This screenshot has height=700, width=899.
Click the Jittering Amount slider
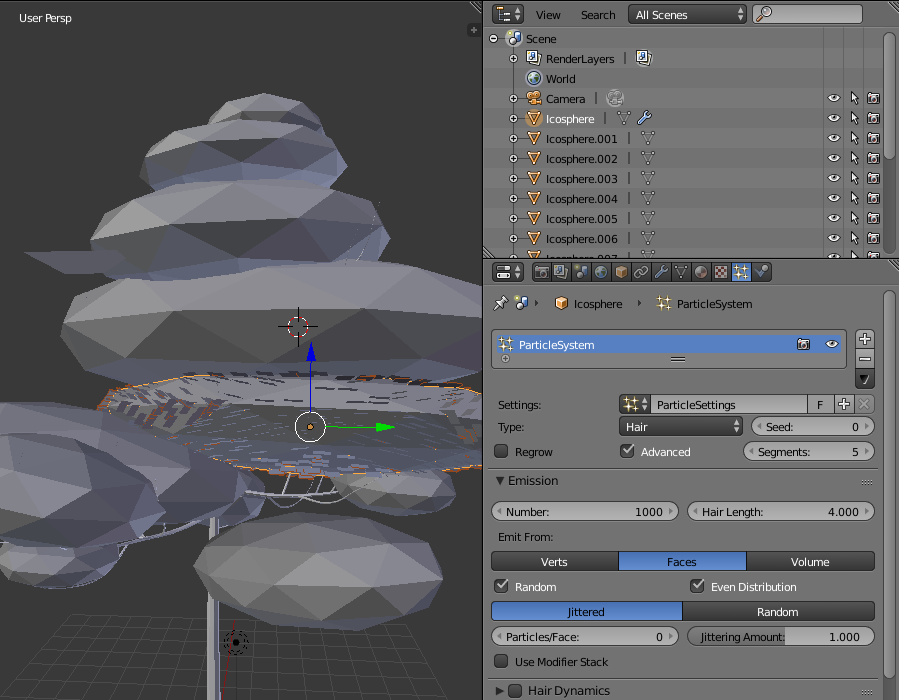[781, 636]
